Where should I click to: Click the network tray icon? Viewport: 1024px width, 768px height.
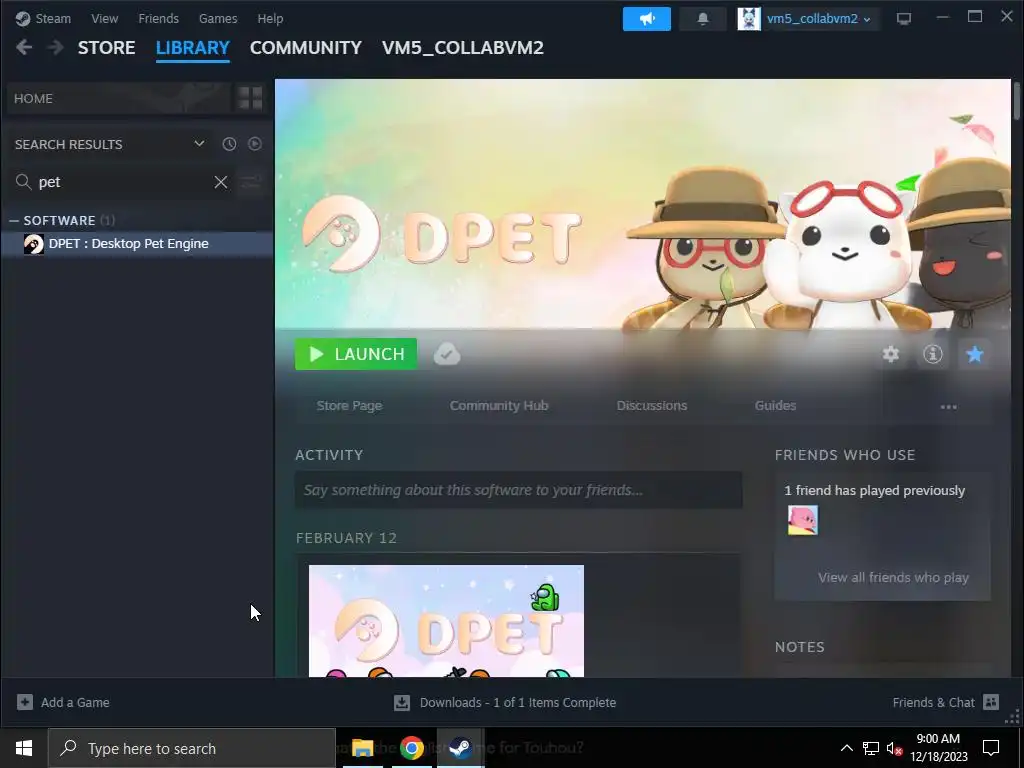coord(871,748)
